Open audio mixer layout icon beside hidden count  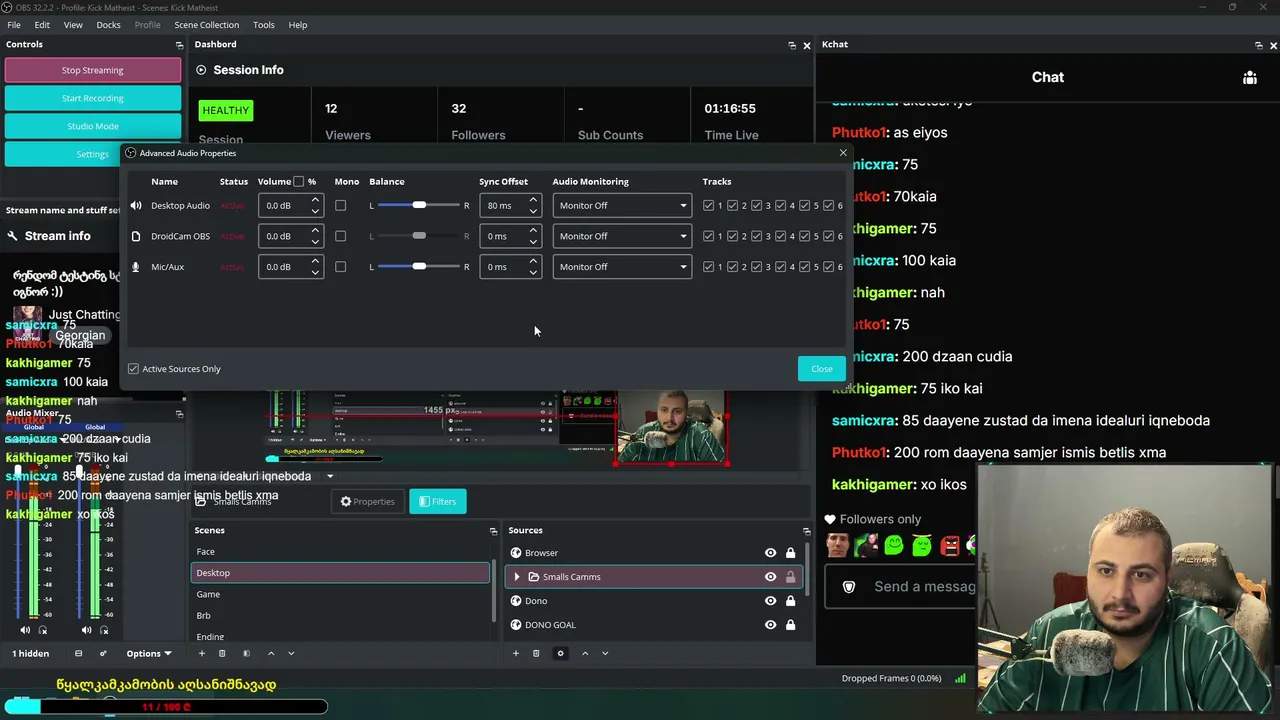tap(78, 653)
